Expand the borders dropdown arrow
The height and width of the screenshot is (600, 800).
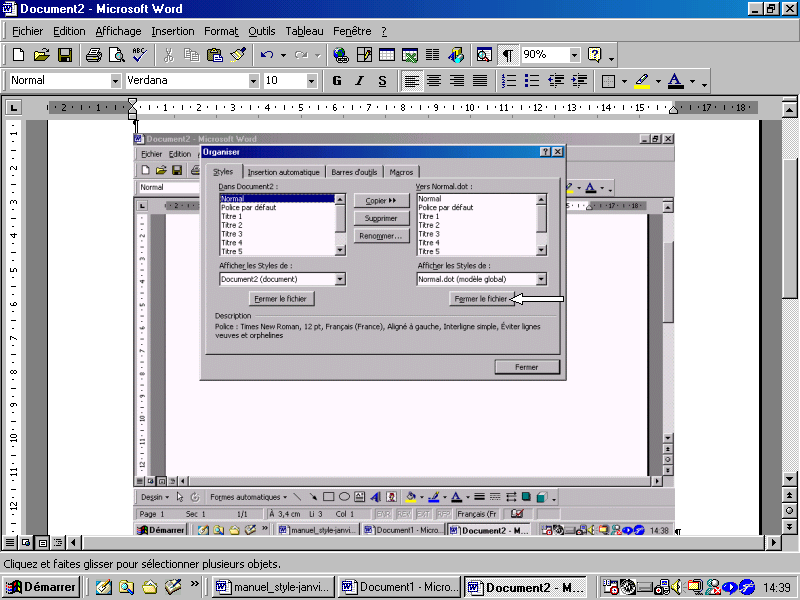pos(624,81)
